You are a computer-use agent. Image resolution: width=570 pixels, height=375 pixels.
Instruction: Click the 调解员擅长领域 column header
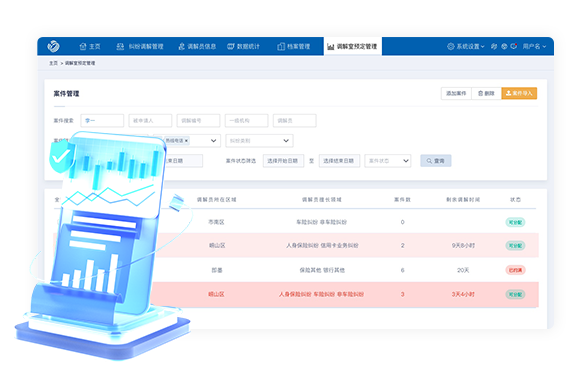[322, 199]
